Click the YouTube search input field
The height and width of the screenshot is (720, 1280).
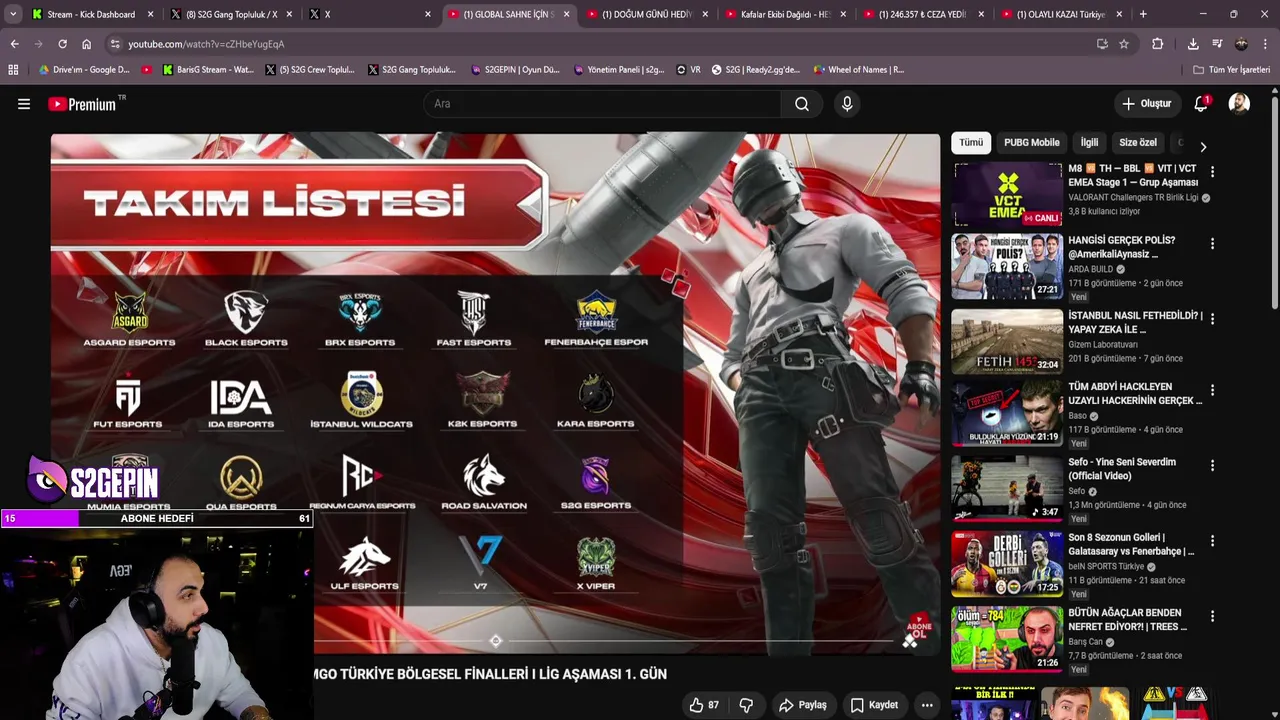click(x=602, y=104)
